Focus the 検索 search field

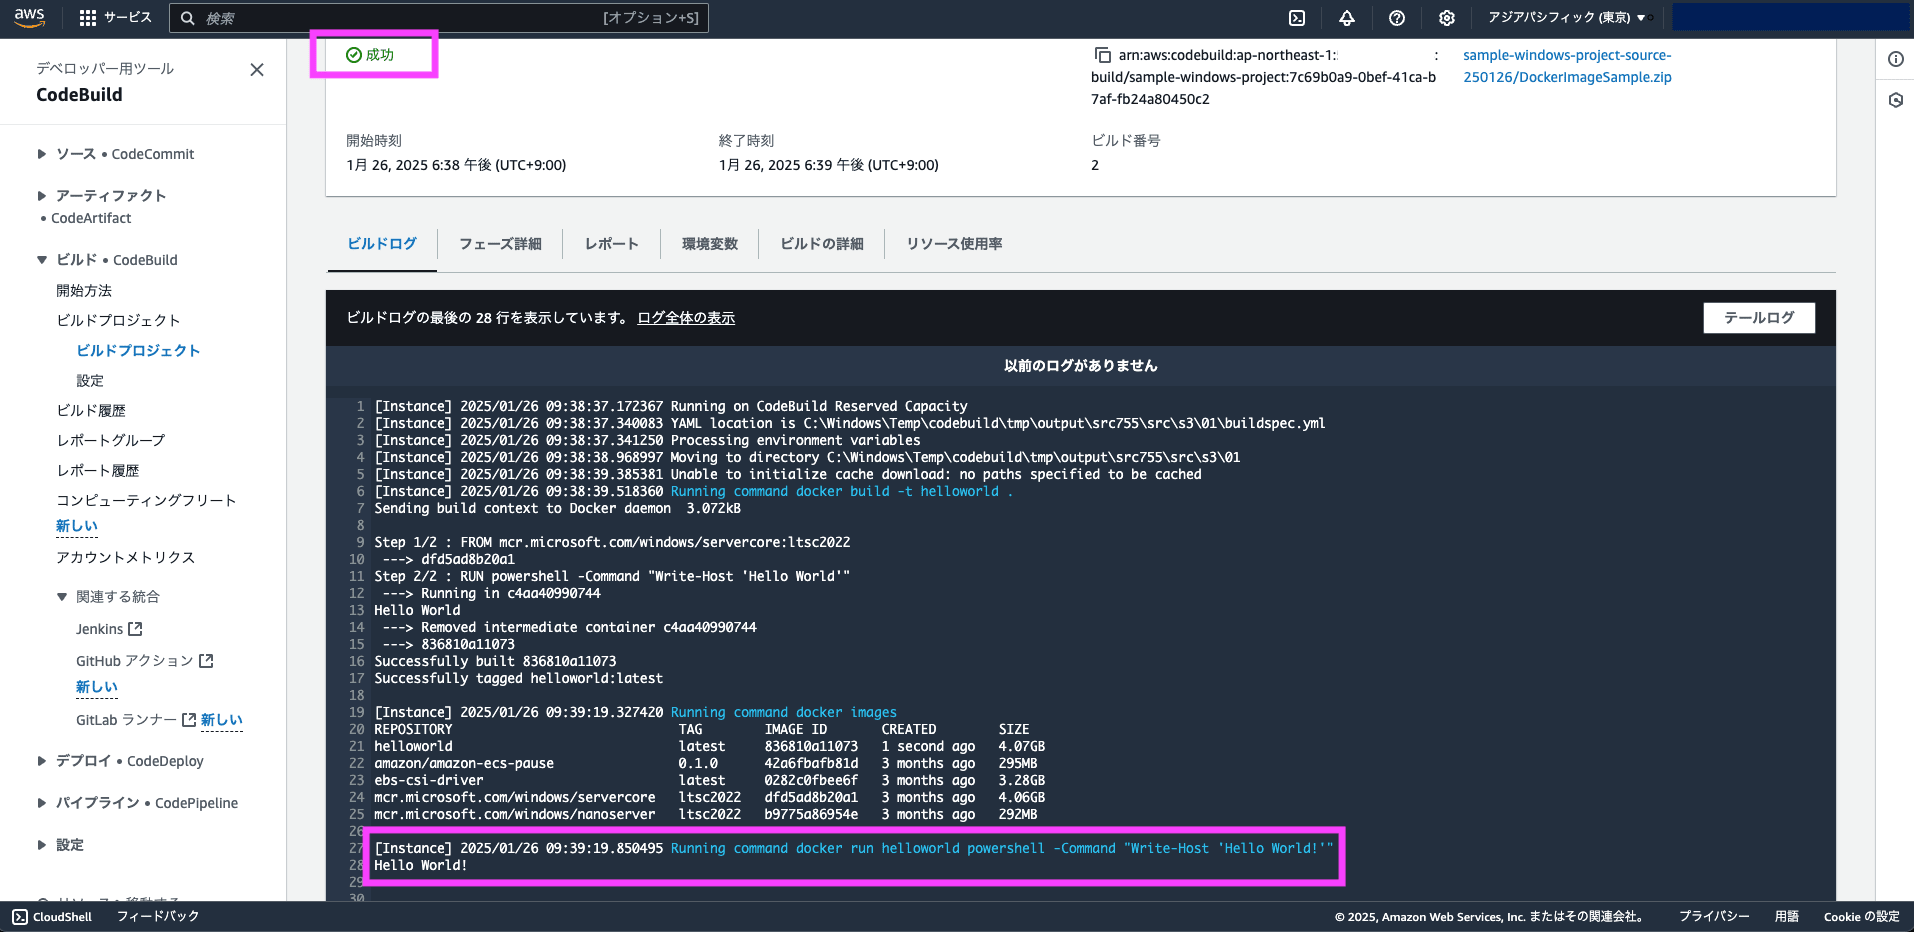point(439,18)
